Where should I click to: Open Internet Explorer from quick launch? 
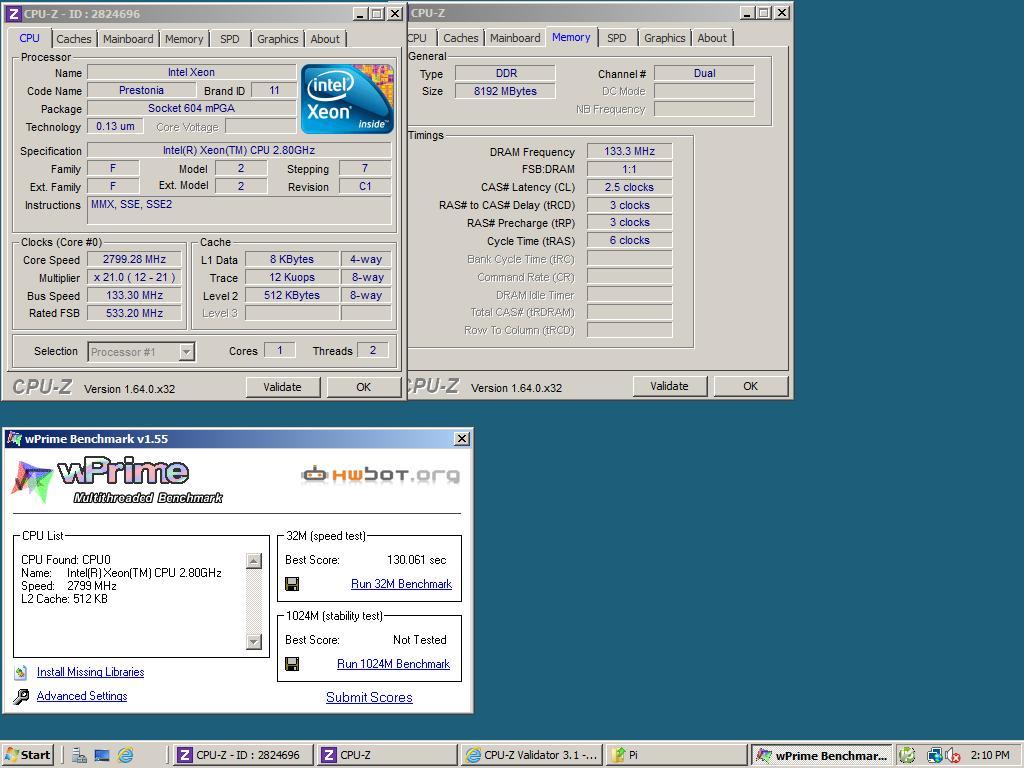(125, 756)
